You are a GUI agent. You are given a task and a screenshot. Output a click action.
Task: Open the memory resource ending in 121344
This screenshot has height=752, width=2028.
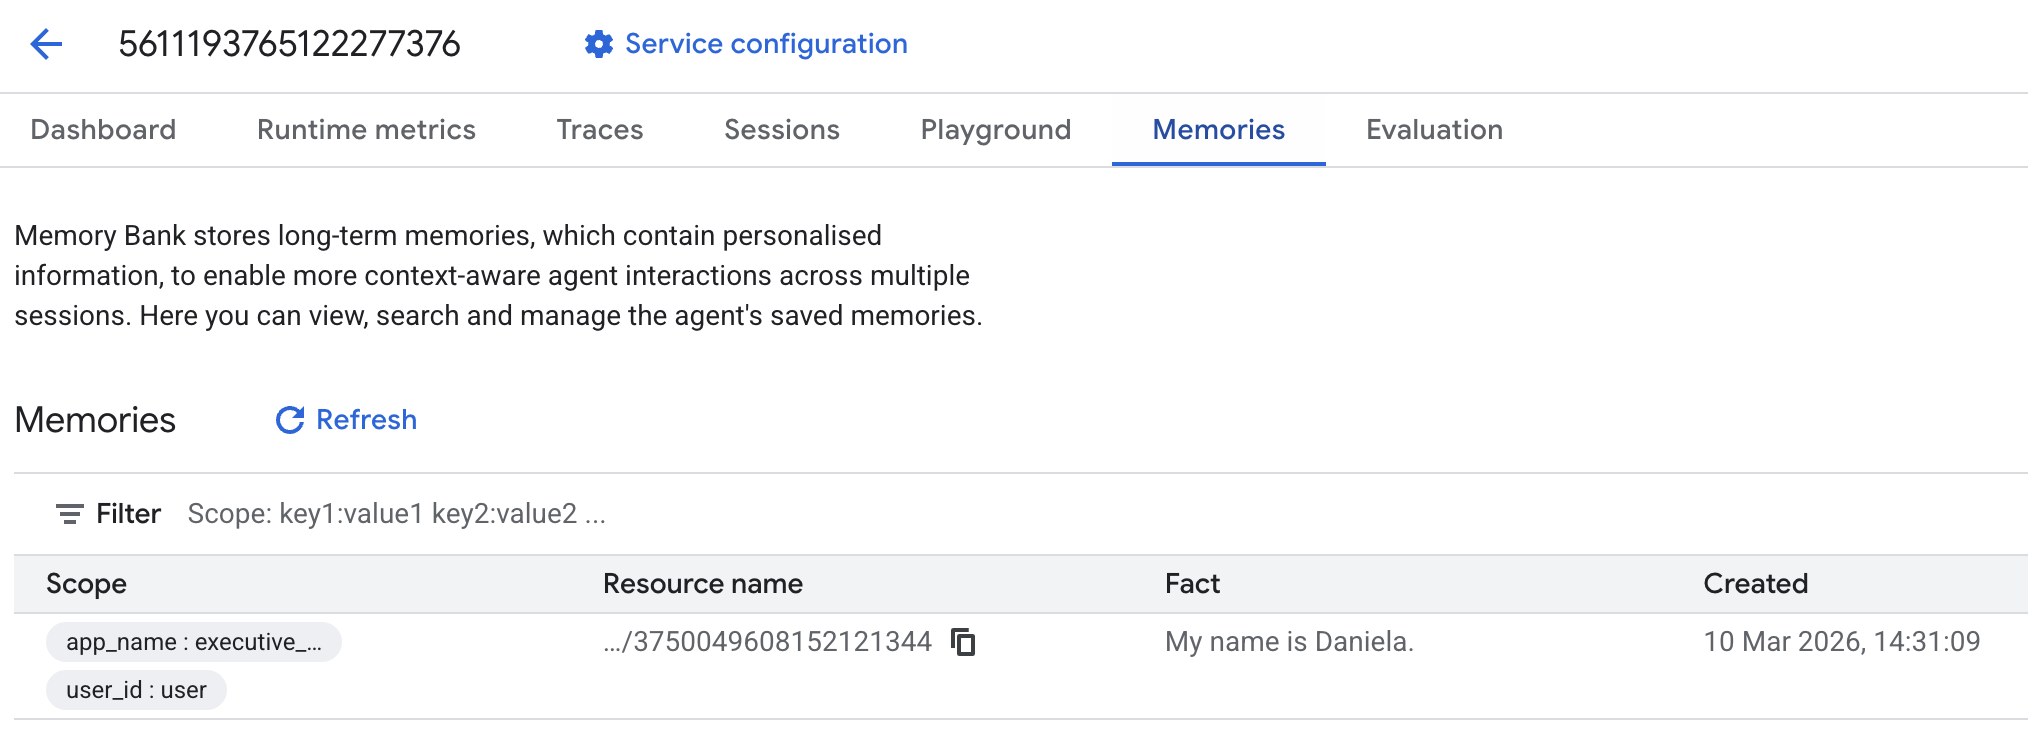point(768,642)
